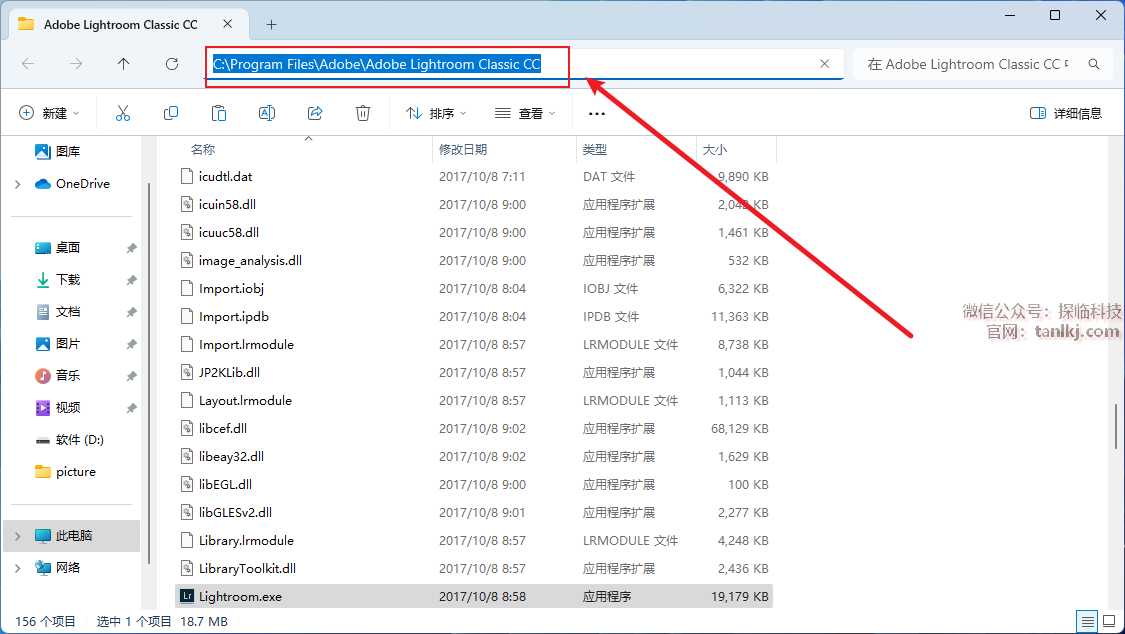Open the Sort options dropdown

point(436,113)
